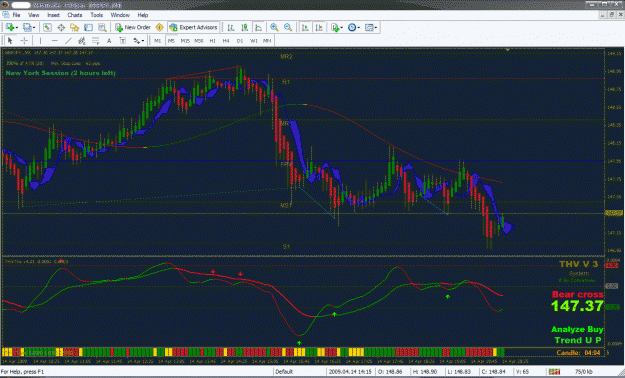625x378 pixels.
Task: Click the "75/0 kb" traffic value
Action: point(584,372)
